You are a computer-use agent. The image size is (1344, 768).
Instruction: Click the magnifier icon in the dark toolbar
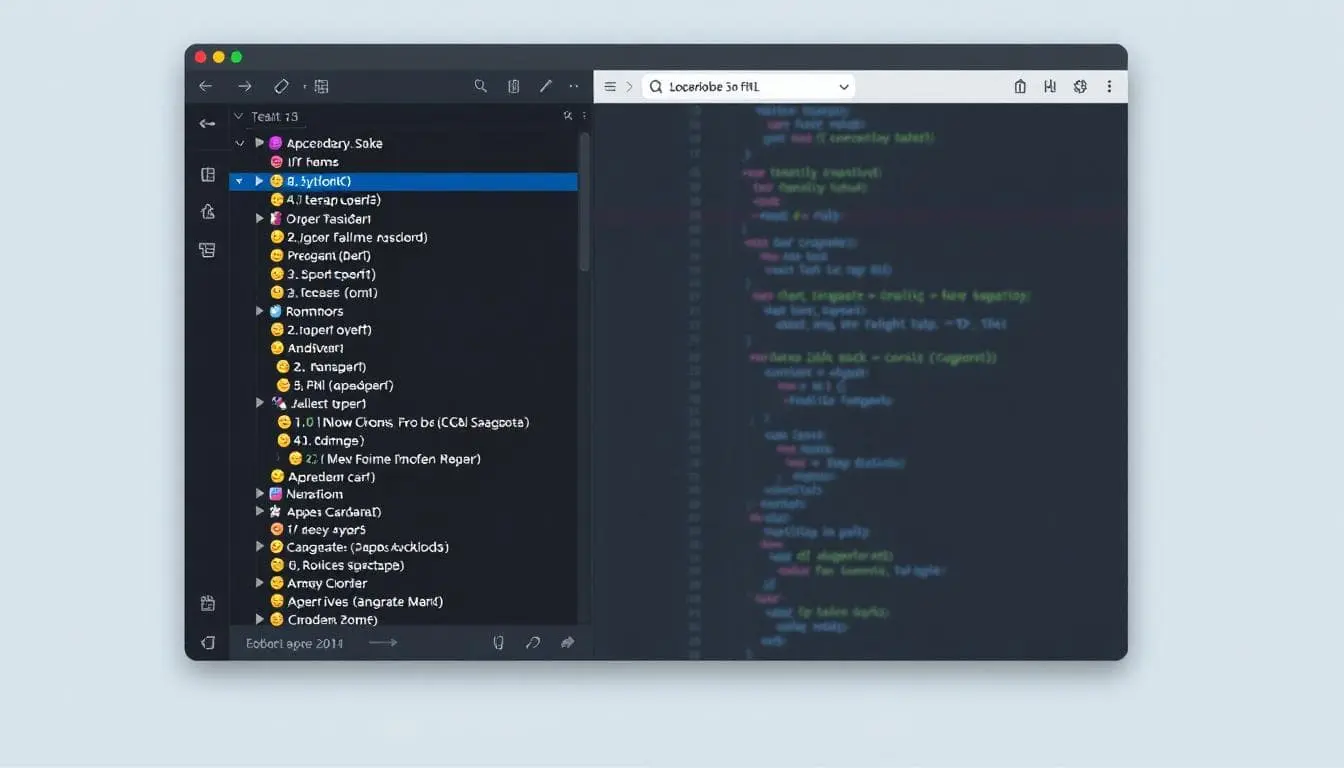coord(481,86)
